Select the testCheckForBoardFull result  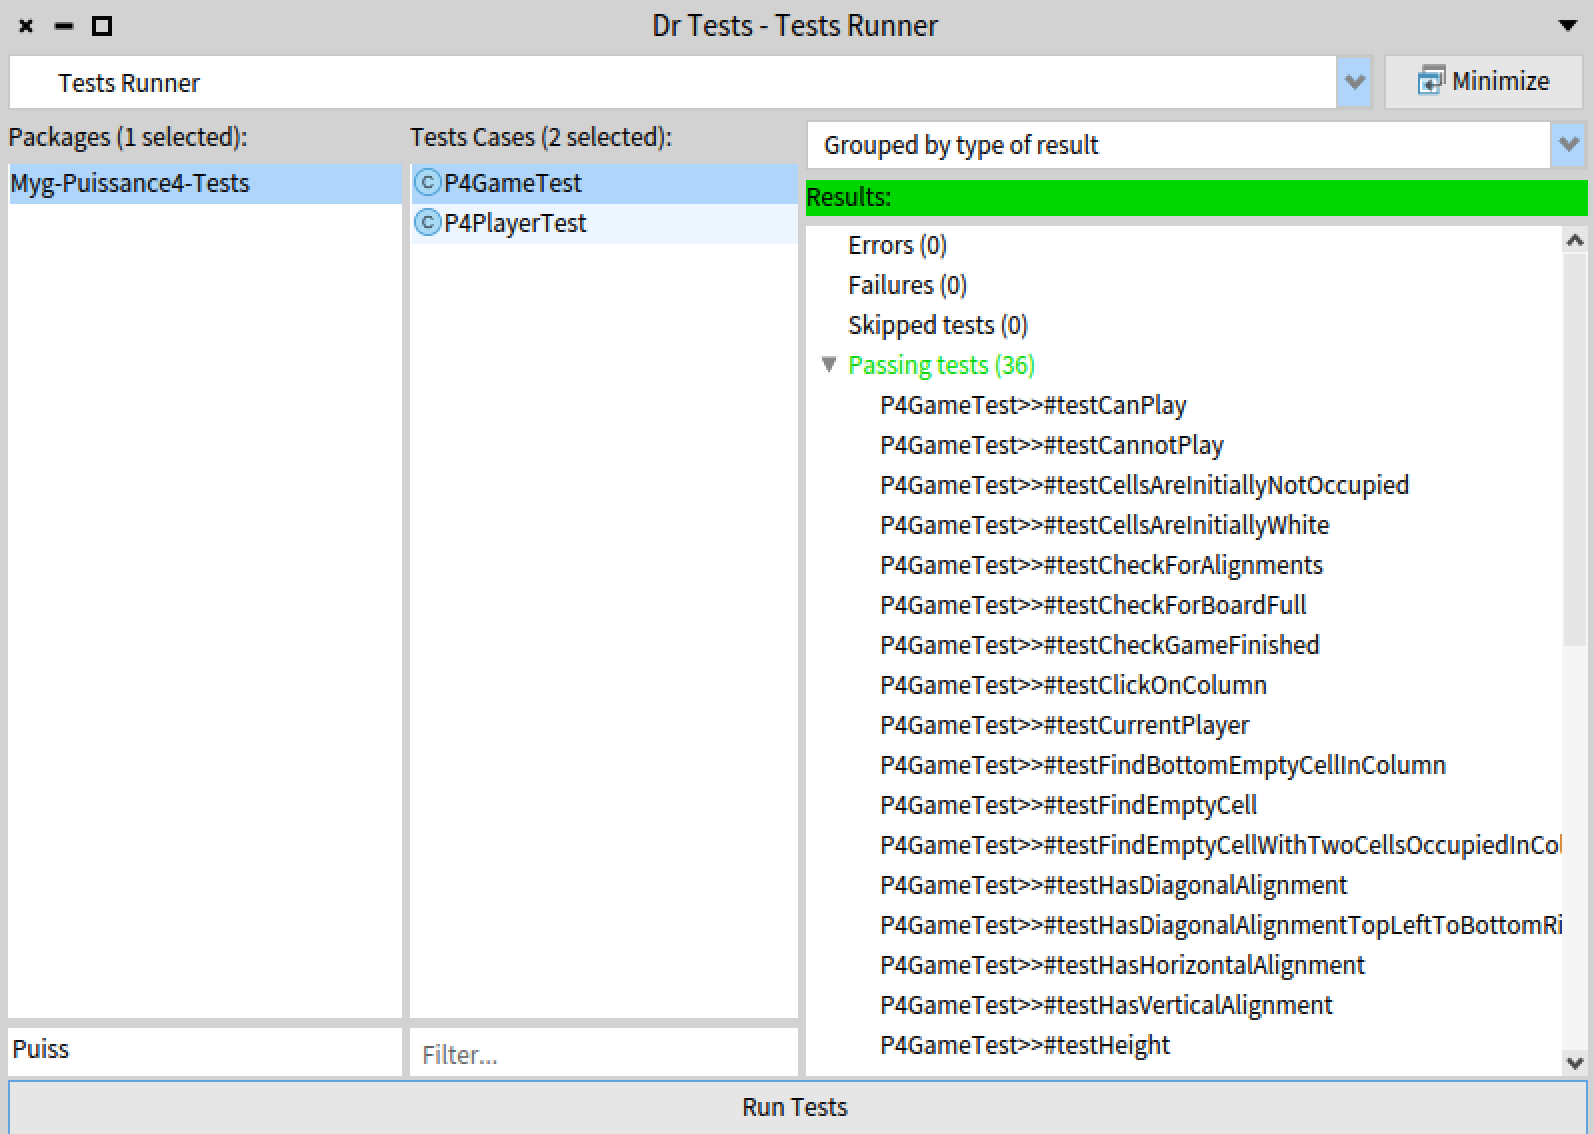pos(1093,605)
